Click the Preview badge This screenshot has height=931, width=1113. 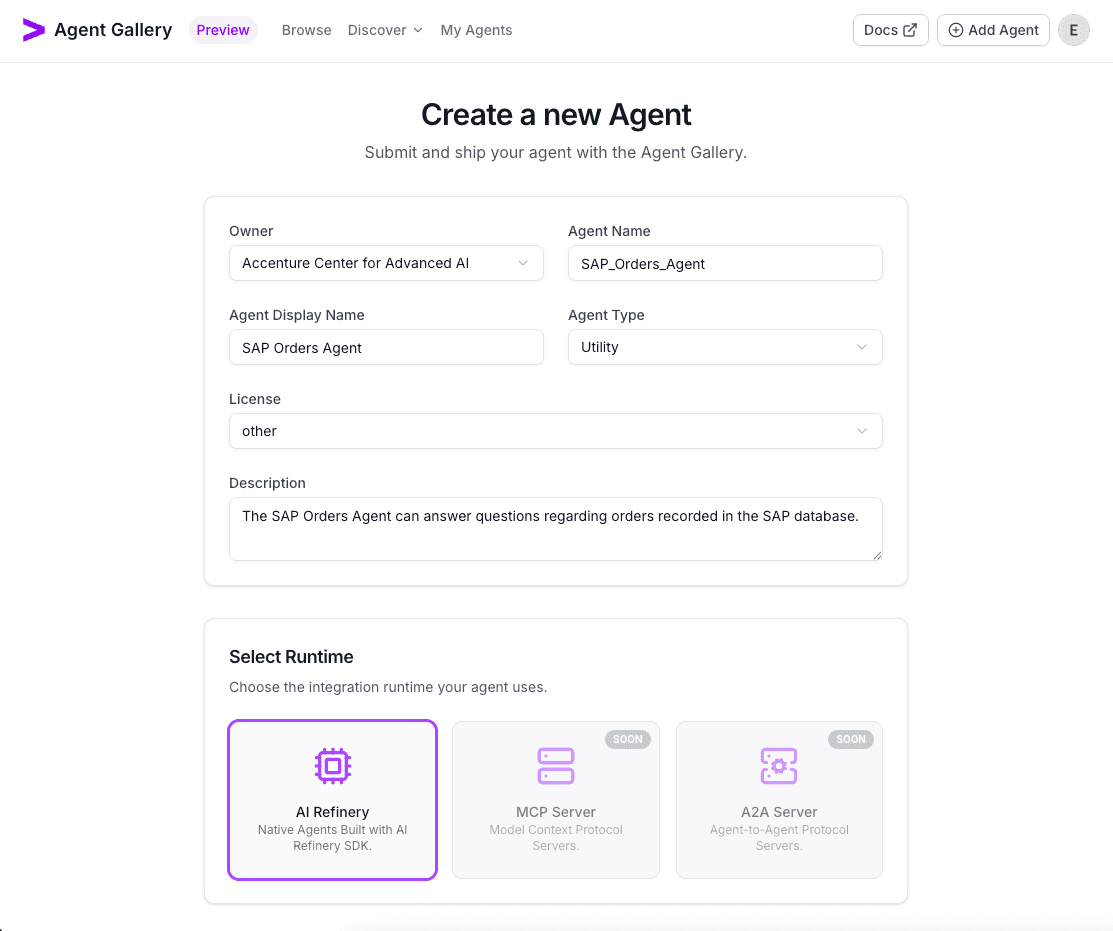point(223,30)
